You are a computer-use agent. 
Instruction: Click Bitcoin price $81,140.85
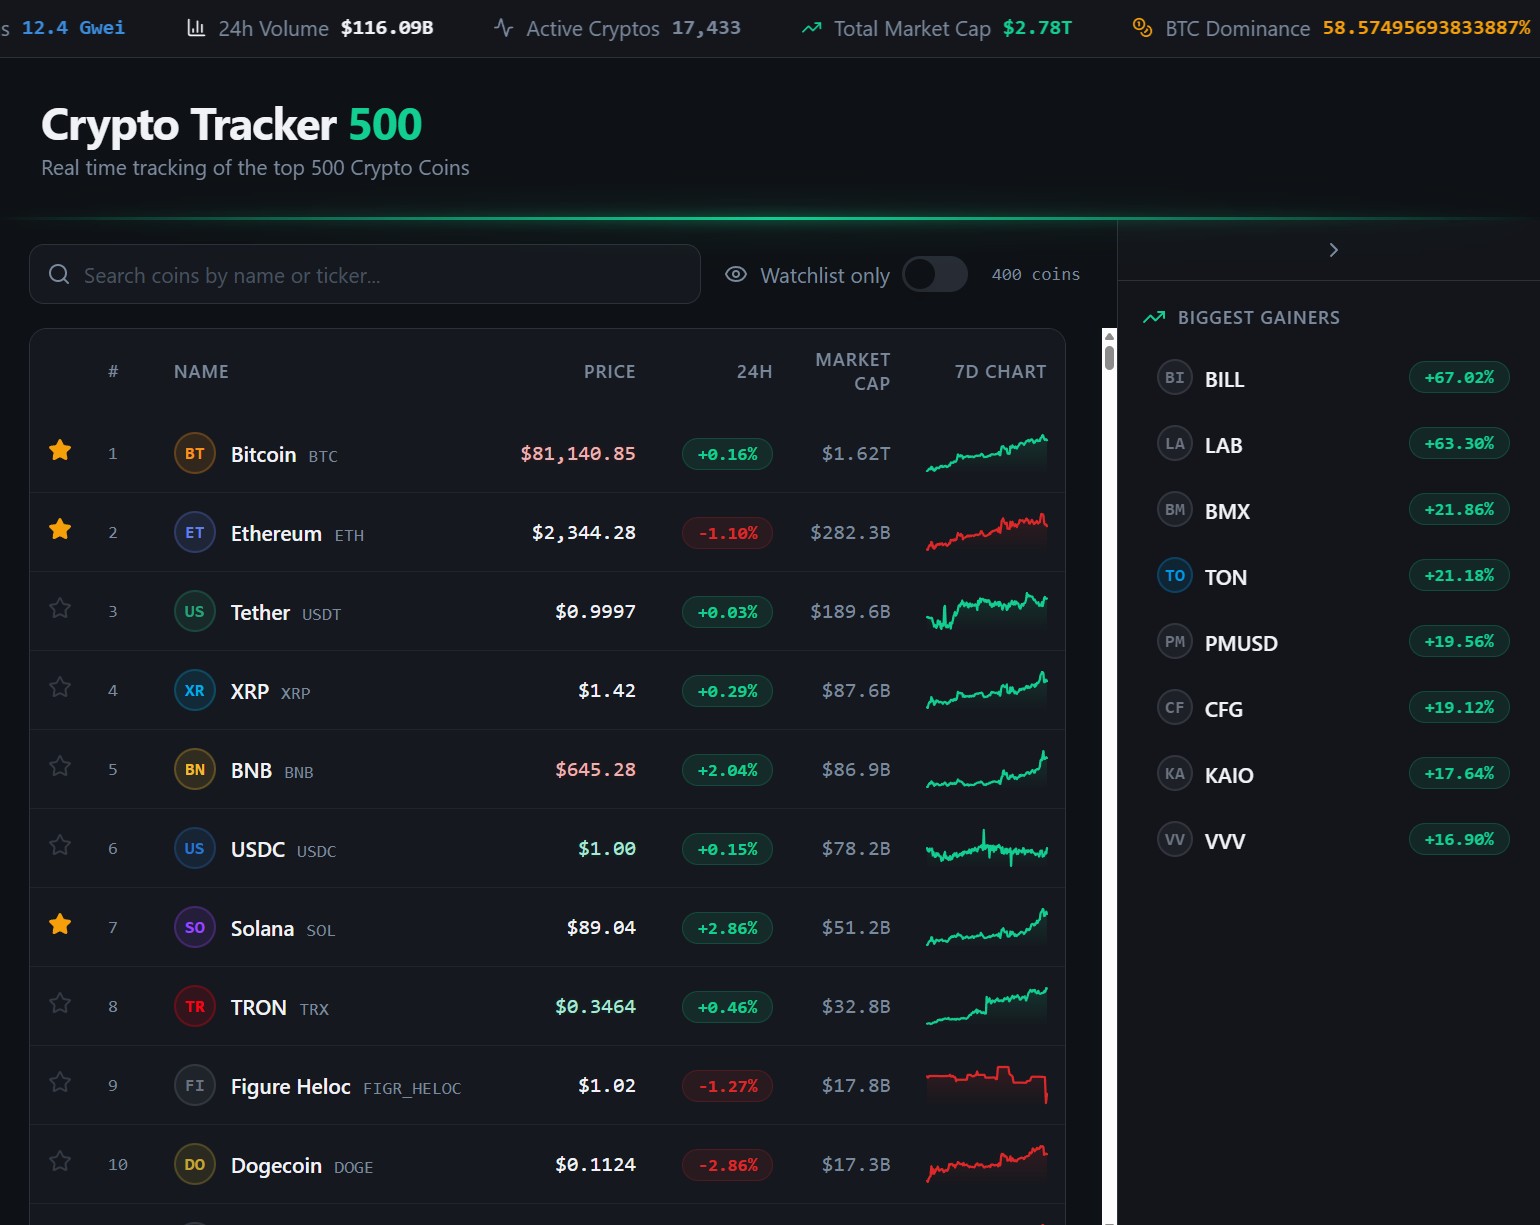click(578, 453)
